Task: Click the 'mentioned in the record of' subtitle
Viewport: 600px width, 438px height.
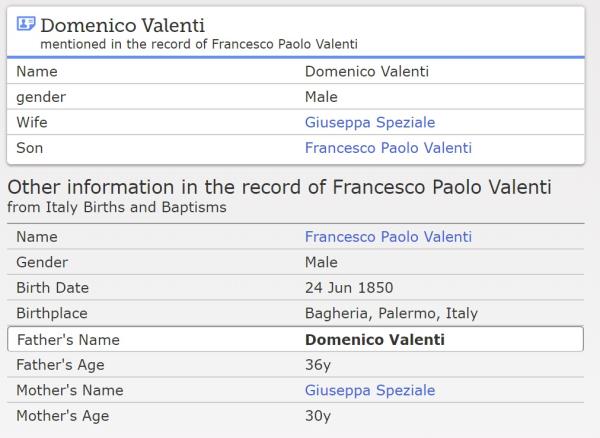Action: [x=198, y=44]
